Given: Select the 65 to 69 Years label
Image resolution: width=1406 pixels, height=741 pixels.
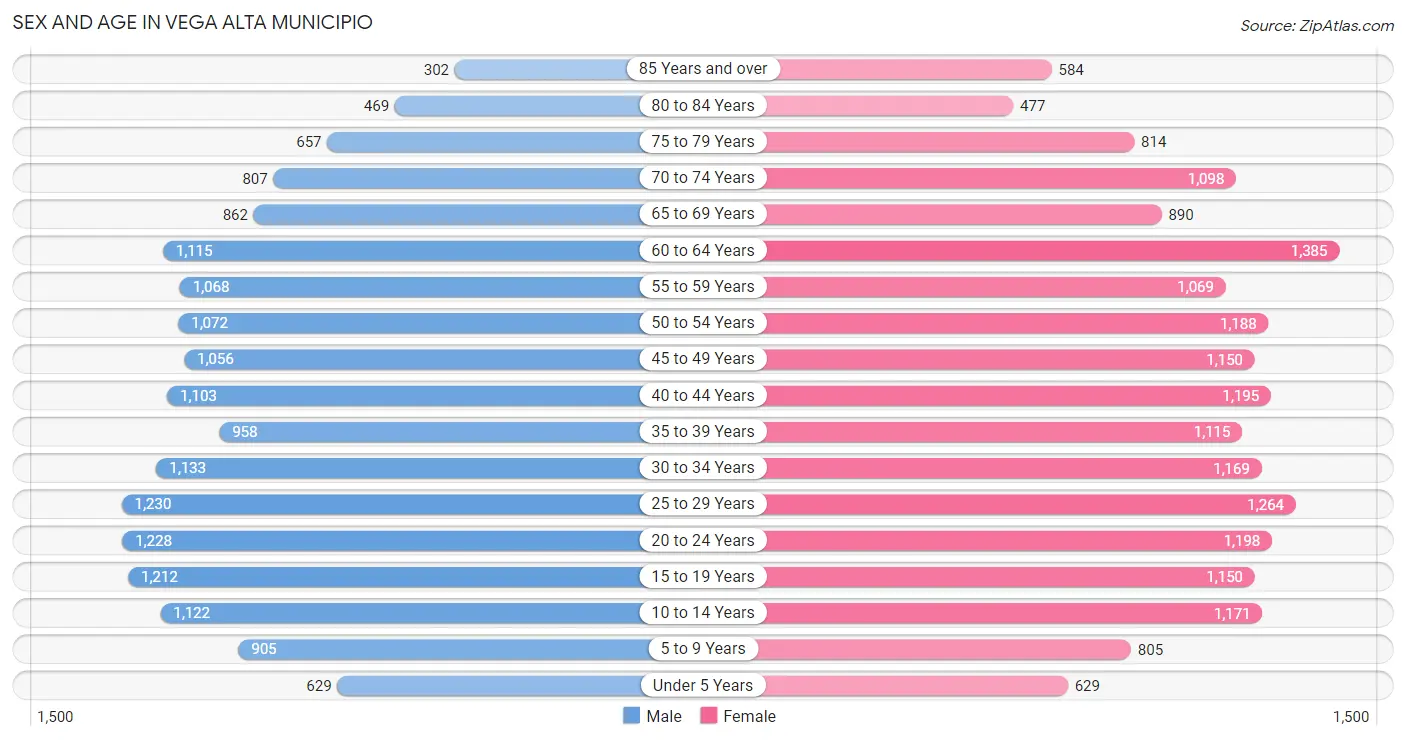Looking at the screenshot, I should click(x=703, y=214).
